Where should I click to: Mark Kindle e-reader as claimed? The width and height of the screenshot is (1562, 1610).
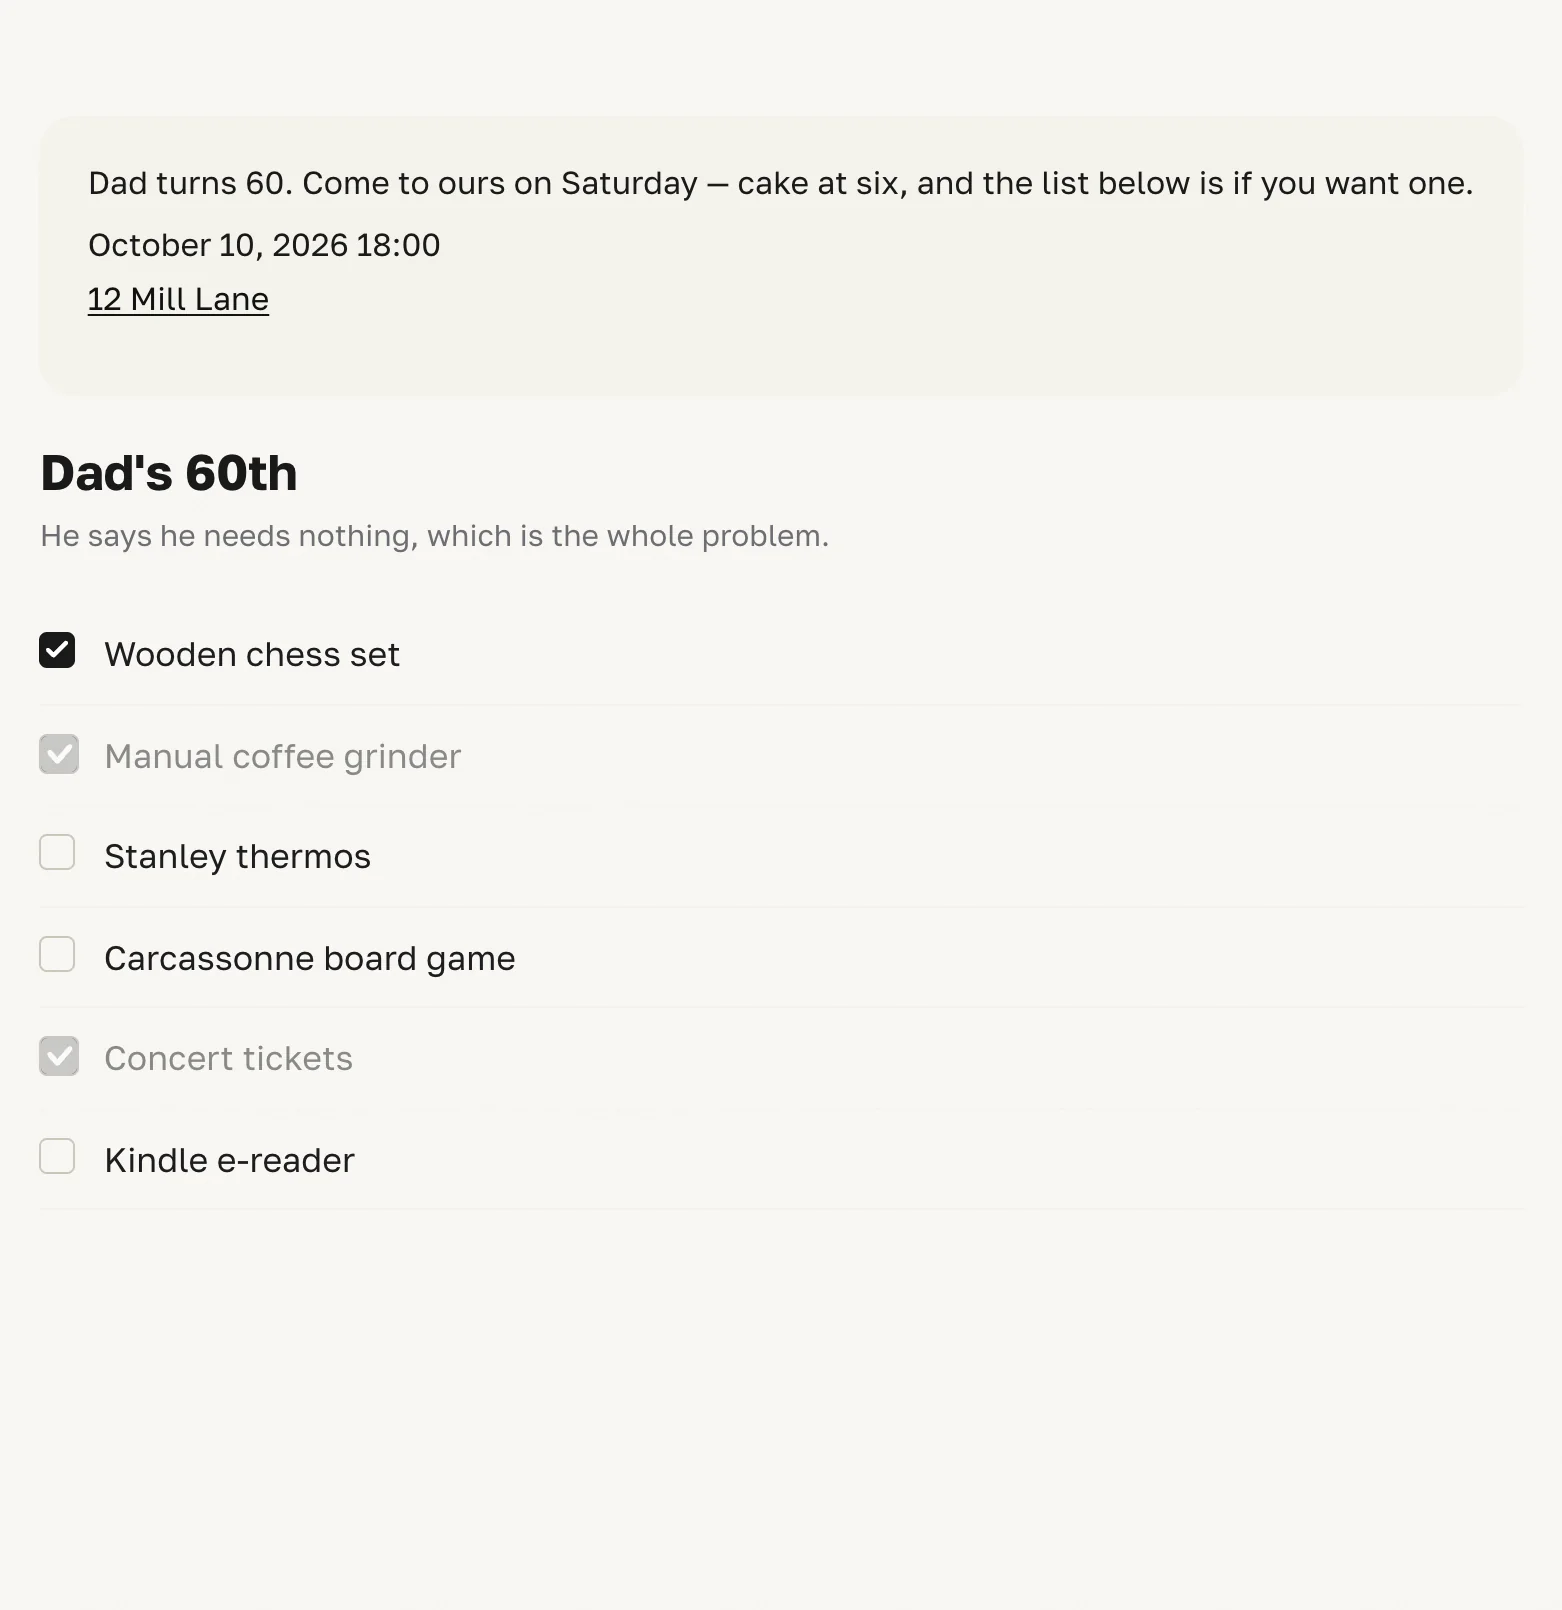57,1156
